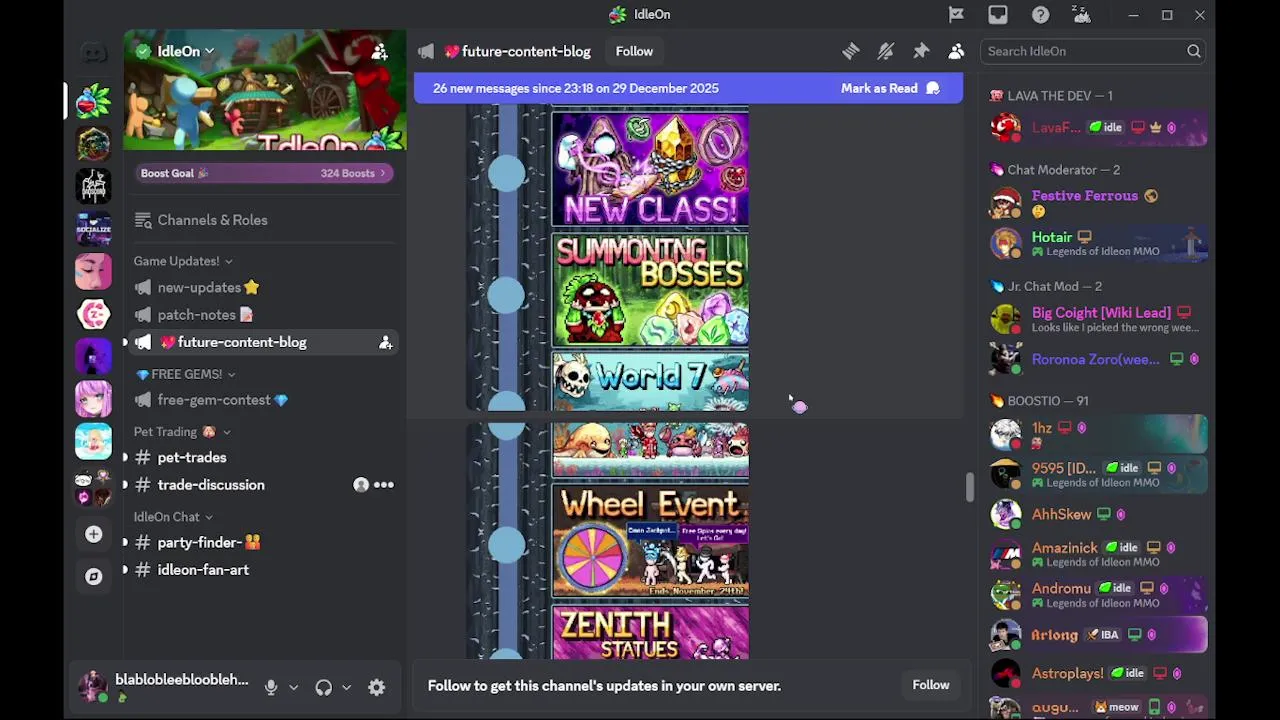The image size is (1280, 720).
Task: Click three dots on trade-discussion channel
Action: point(383,485)
